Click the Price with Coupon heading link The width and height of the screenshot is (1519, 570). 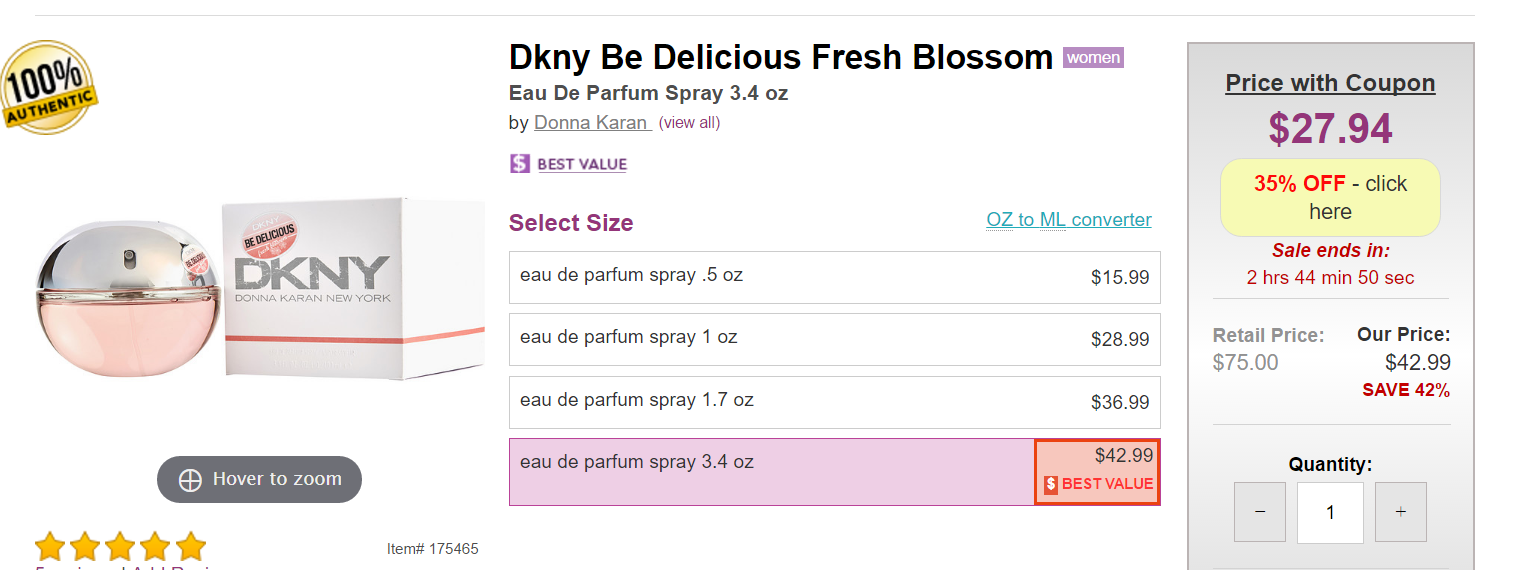[1330, 83]
